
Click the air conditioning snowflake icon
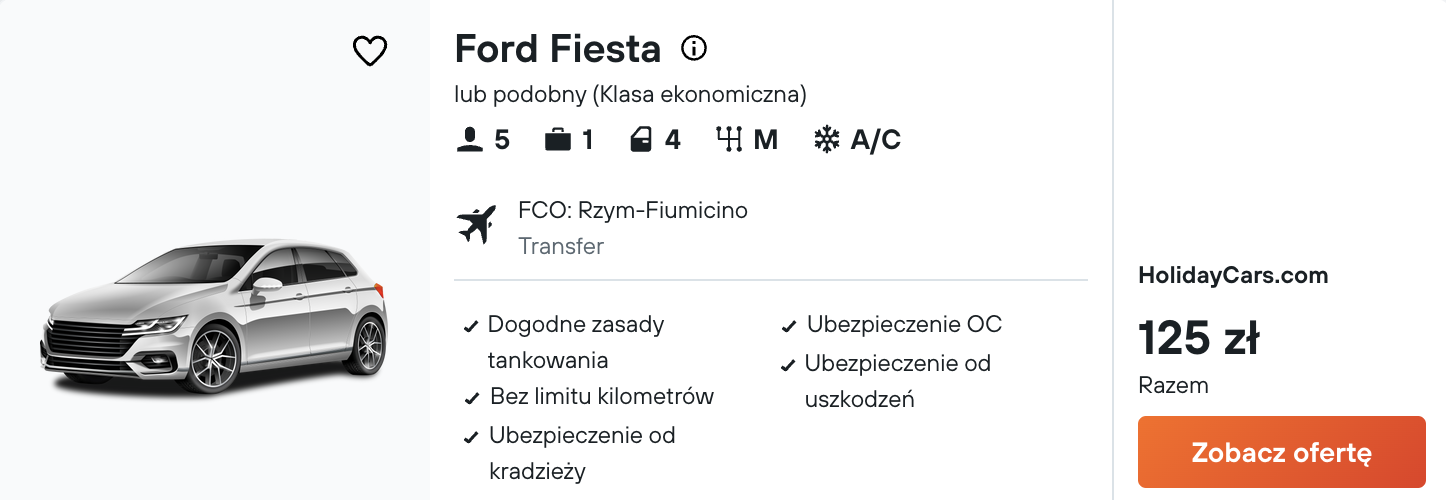coord(826,140)
